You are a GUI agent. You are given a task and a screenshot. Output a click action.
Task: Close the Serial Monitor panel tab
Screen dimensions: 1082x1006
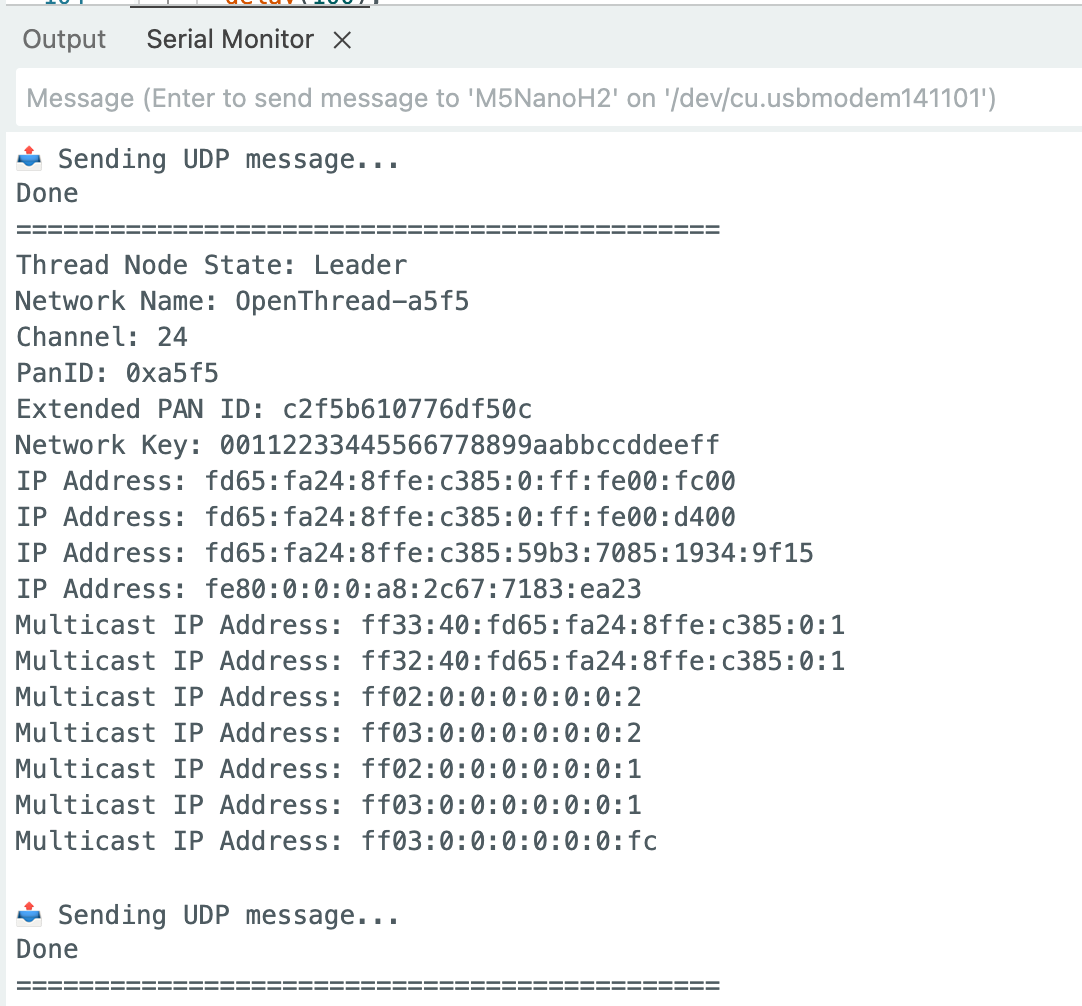[342, 40]
